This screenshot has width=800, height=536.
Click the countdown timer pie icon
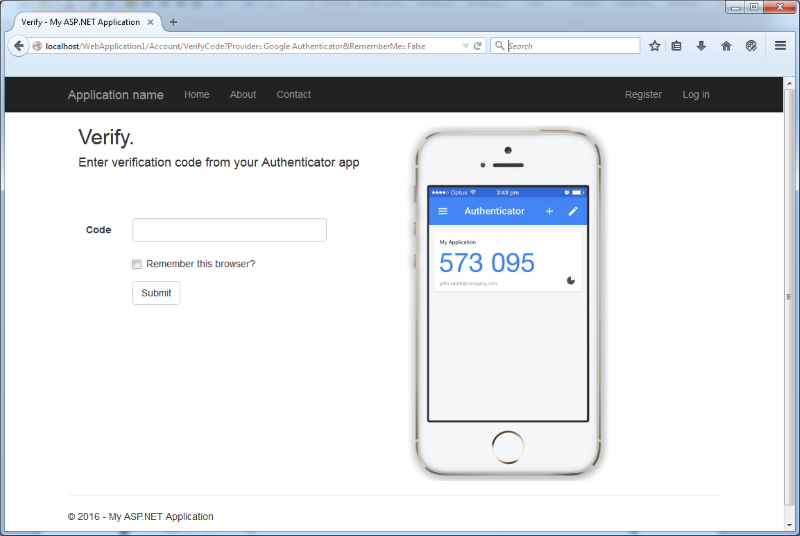click(571, 280)
